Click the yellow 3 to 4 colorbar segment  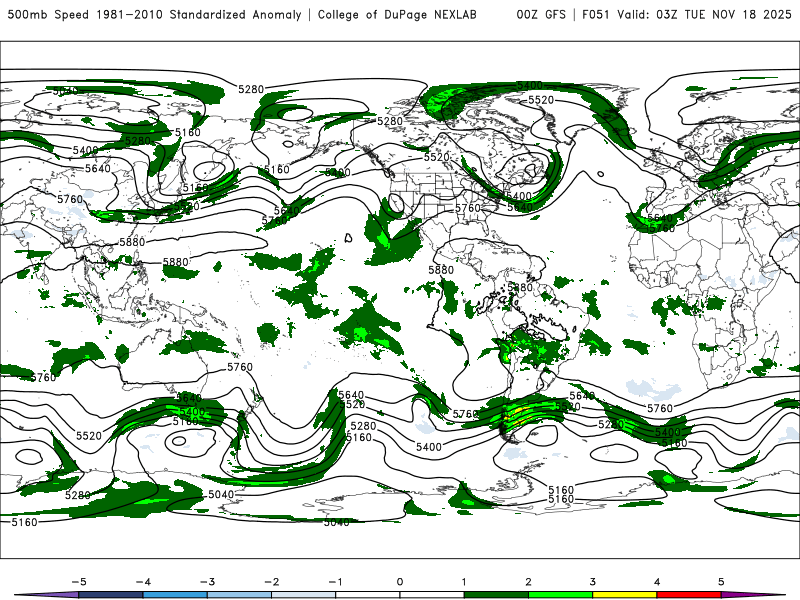coord(625,595)
